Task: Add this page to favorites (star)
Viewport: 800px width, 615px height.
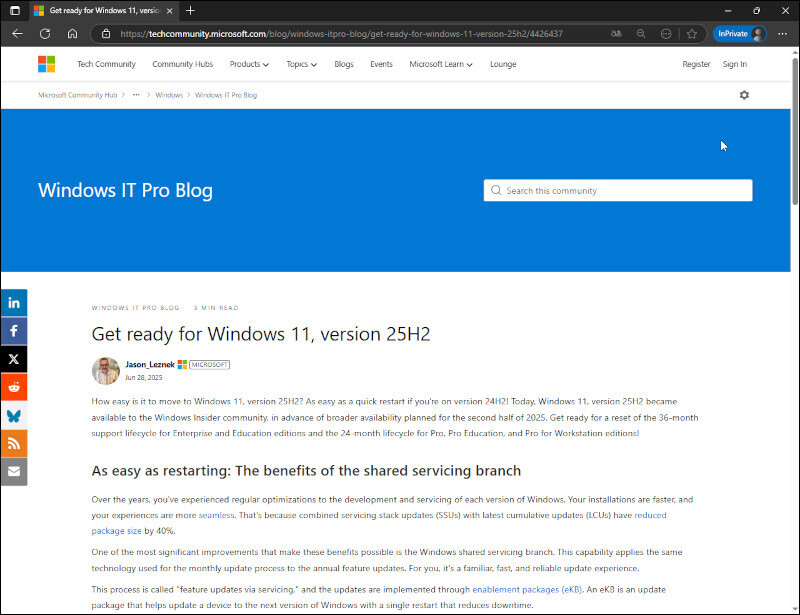Action: (x=691, y=33)
